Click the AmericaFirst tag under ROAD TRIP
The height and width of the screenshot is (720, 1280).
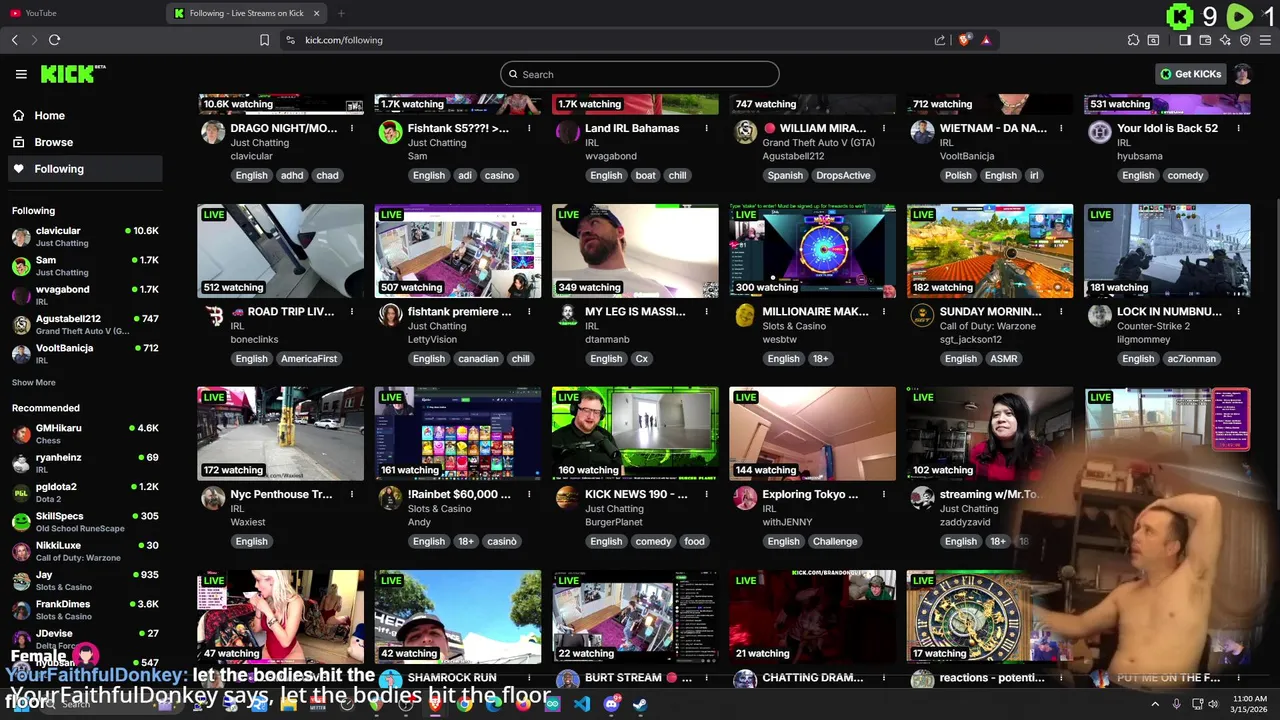point(309,358)
